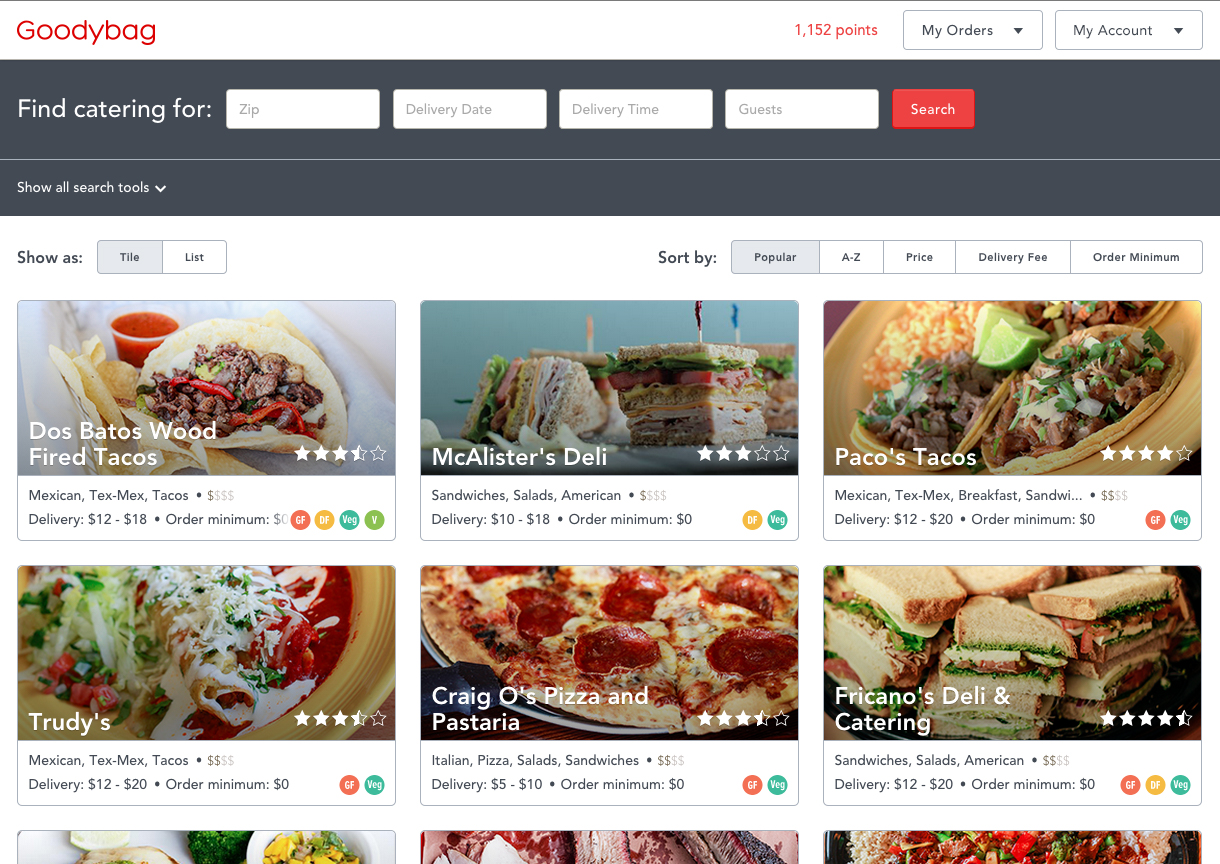Expand Show all search tools
The image size is (1220, 864).
(x=91, y=187)
